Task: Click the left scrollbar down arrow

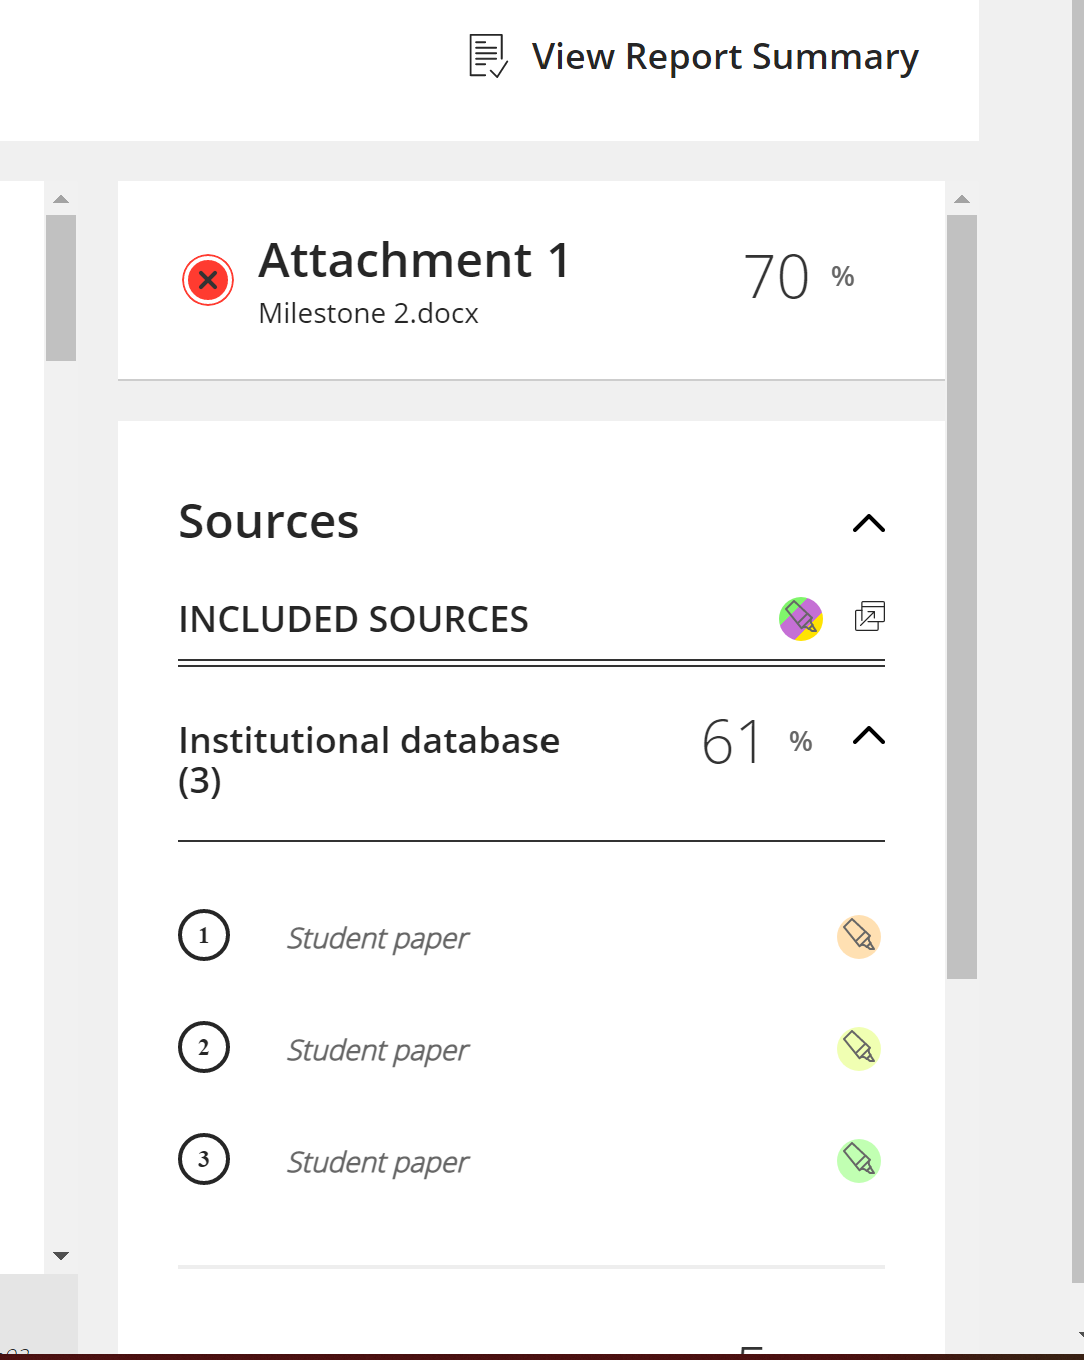Action: pyautogui.click(x=61, y=1256)
